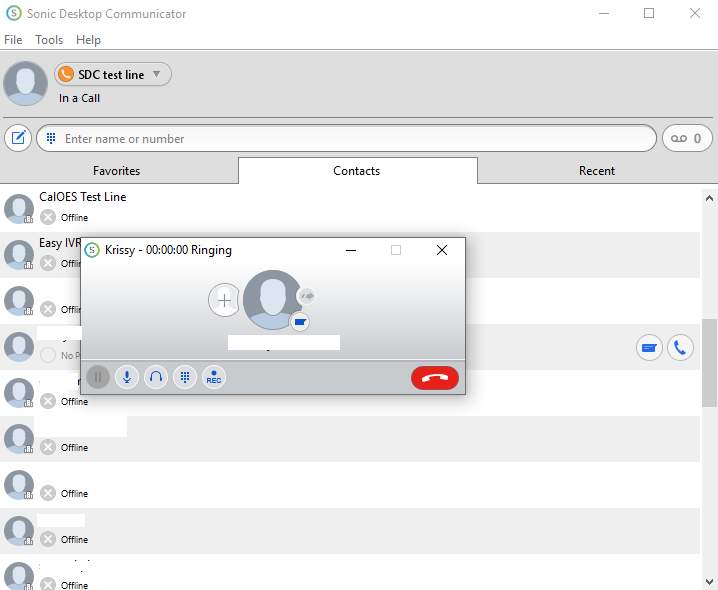This screenshot has height=590, width=718.
Task: Mute the microphone in call window
Action: (127, 377)
